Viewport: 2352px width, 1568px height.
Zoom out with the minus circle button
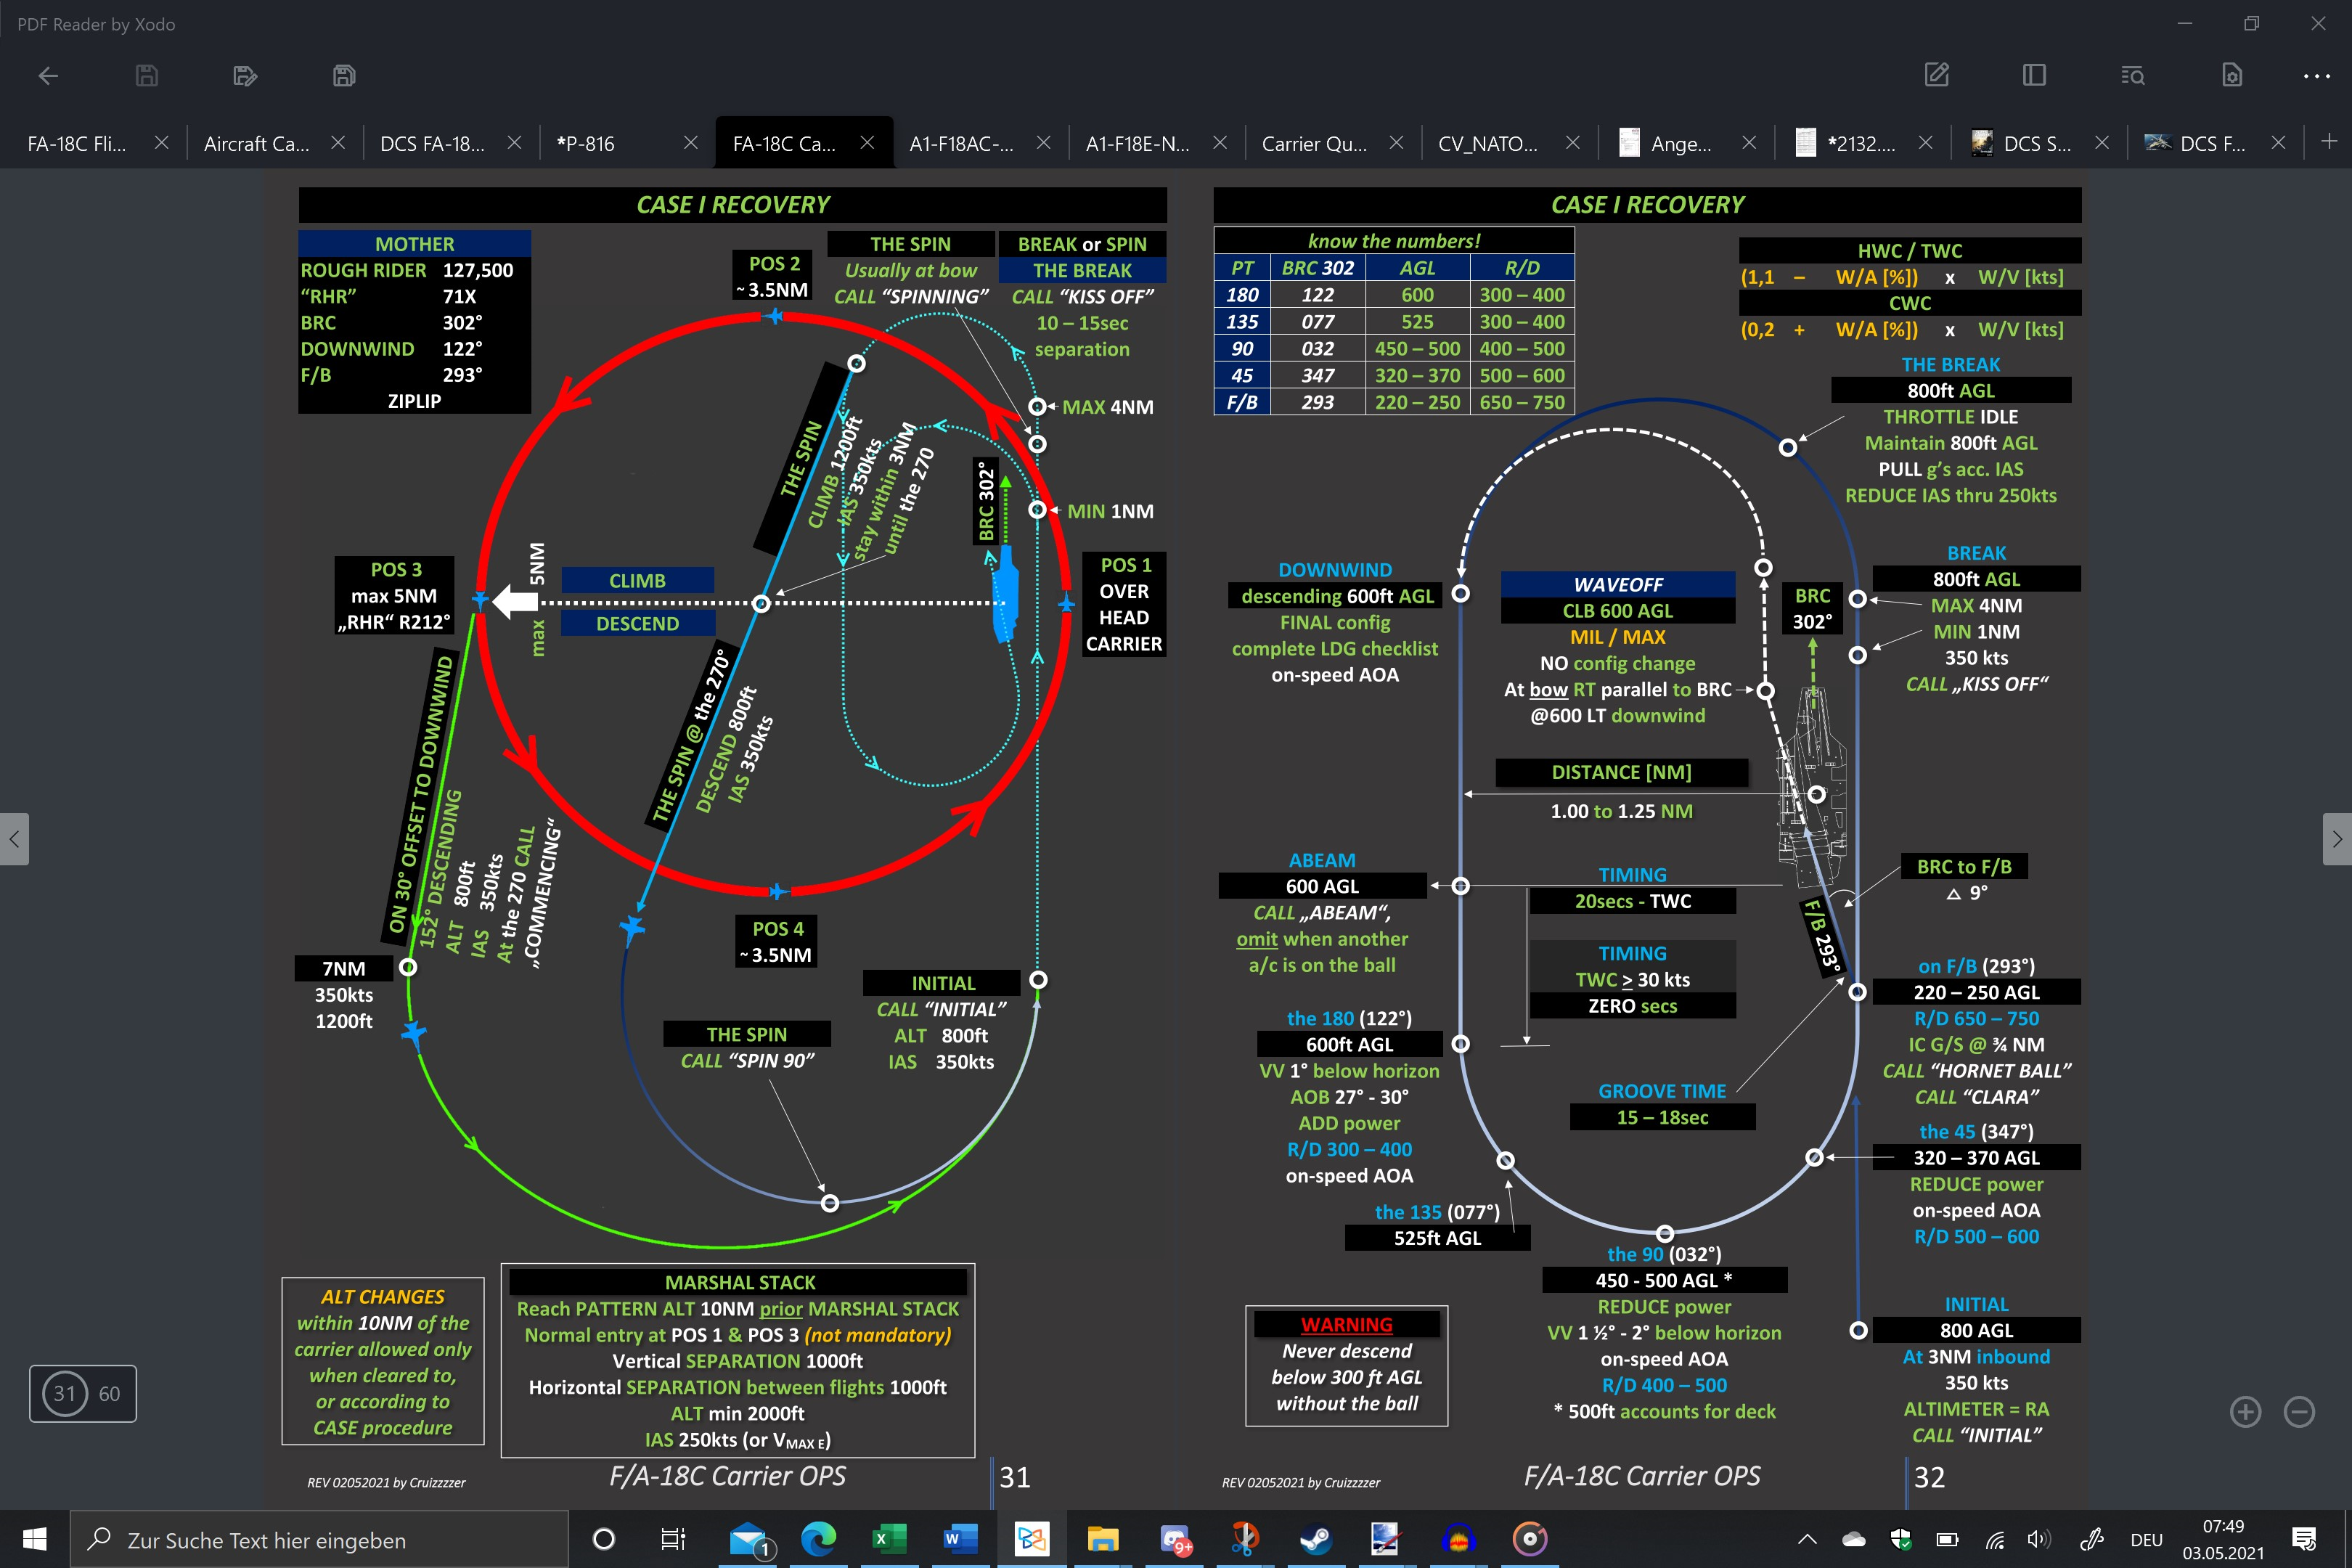click(2300, 1412)
